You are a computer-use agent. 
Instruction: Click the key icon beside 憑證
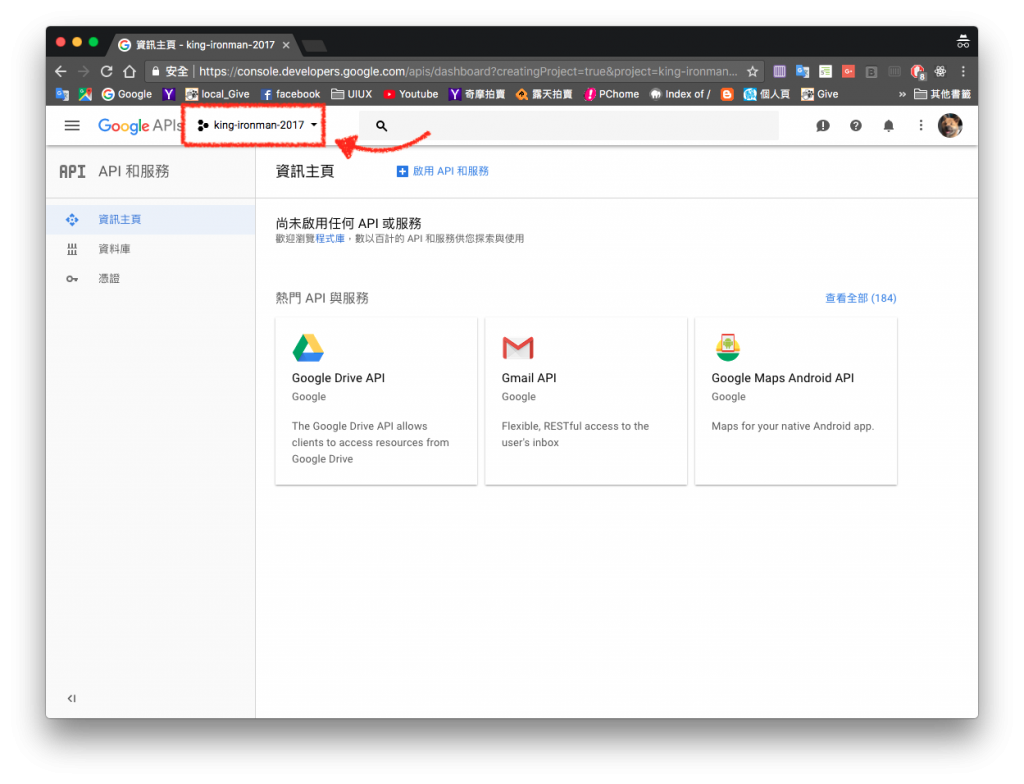(x=72, y=279)
